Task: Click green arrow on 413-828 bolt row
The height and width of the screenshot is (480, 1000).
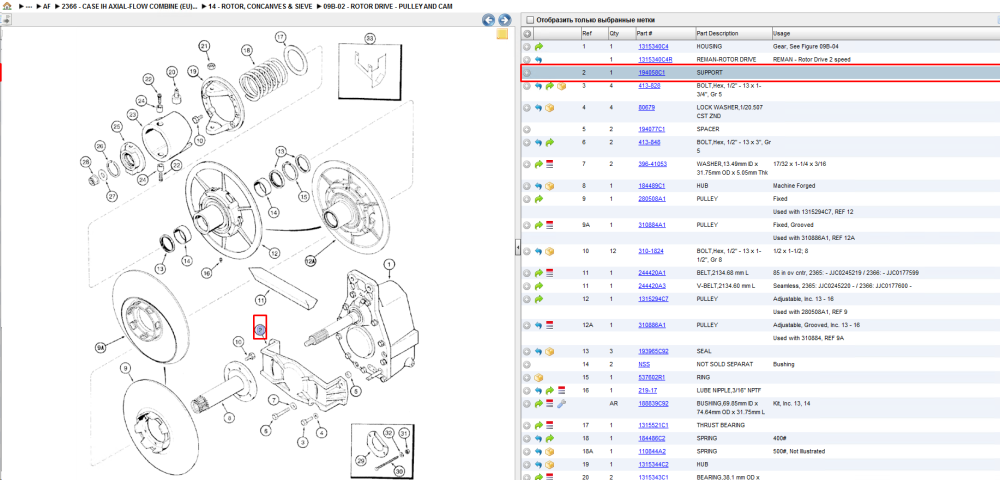Action: [x=550, y=86]
